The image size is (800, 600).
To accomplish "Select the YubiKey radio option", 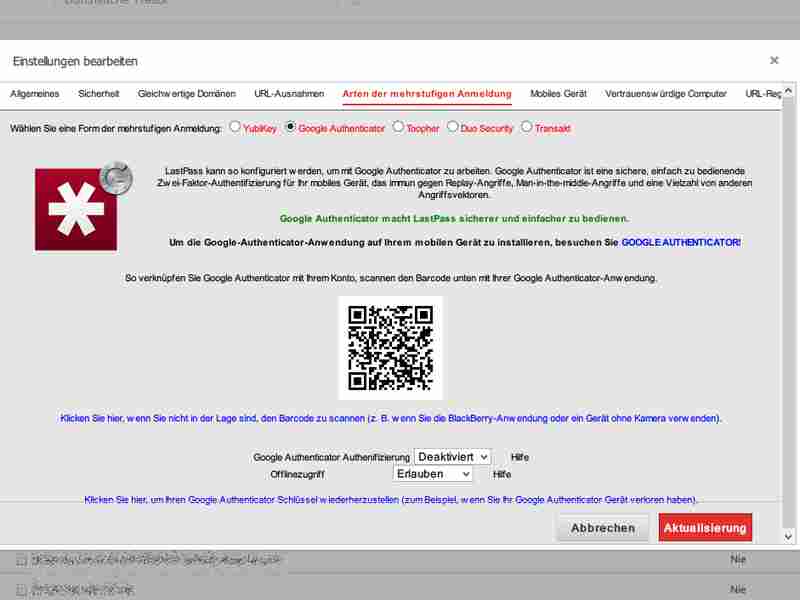I will (235, 127).
